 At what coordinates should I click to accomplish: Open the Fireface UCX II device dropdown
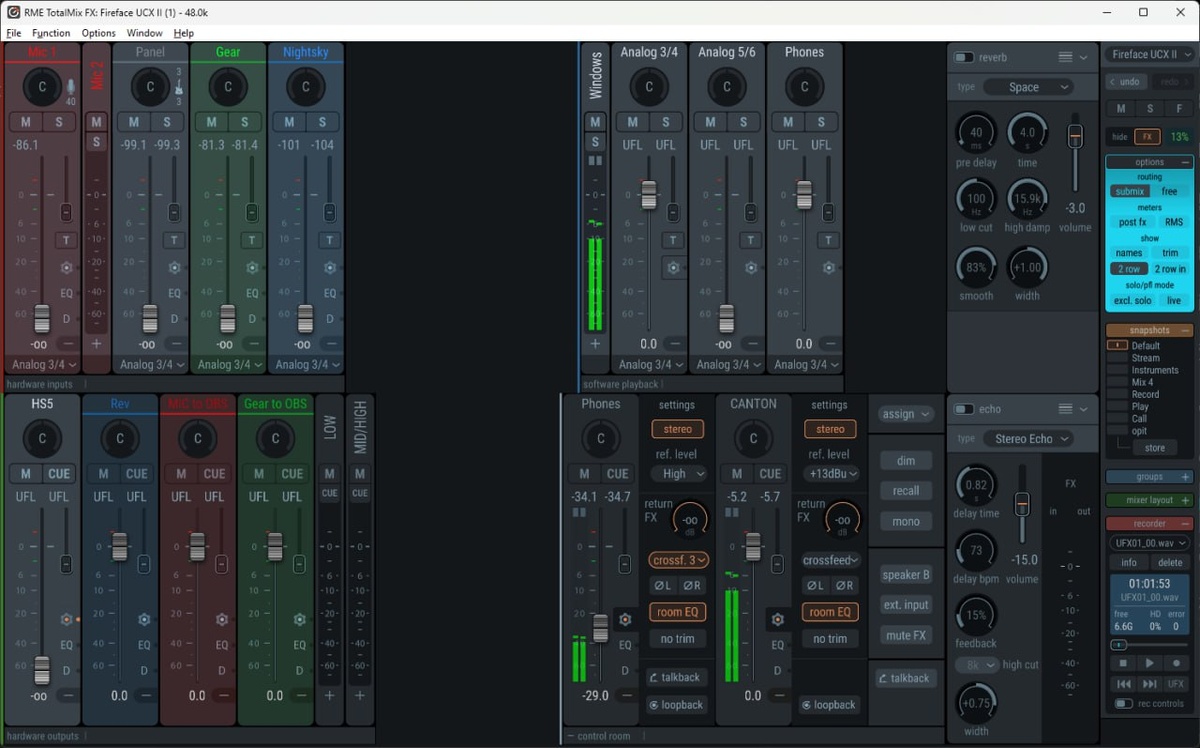pos(1148,54)
